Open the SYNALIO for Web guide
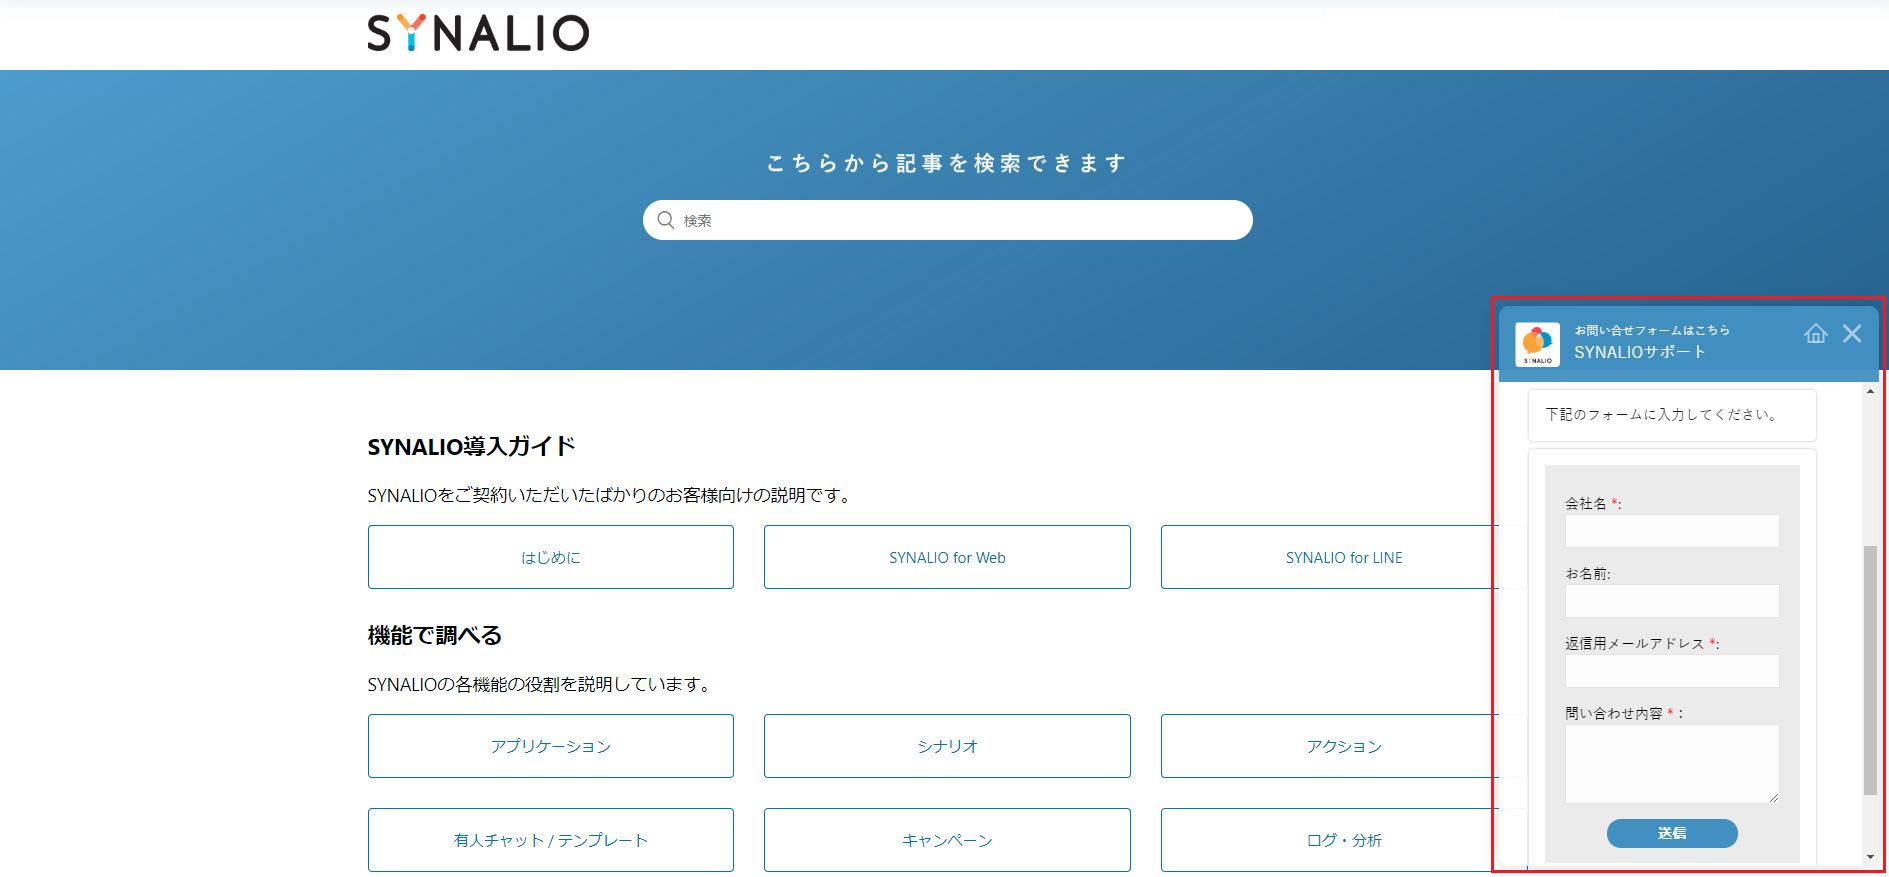This screenshot has height=877, width=1889. point(947,557)
